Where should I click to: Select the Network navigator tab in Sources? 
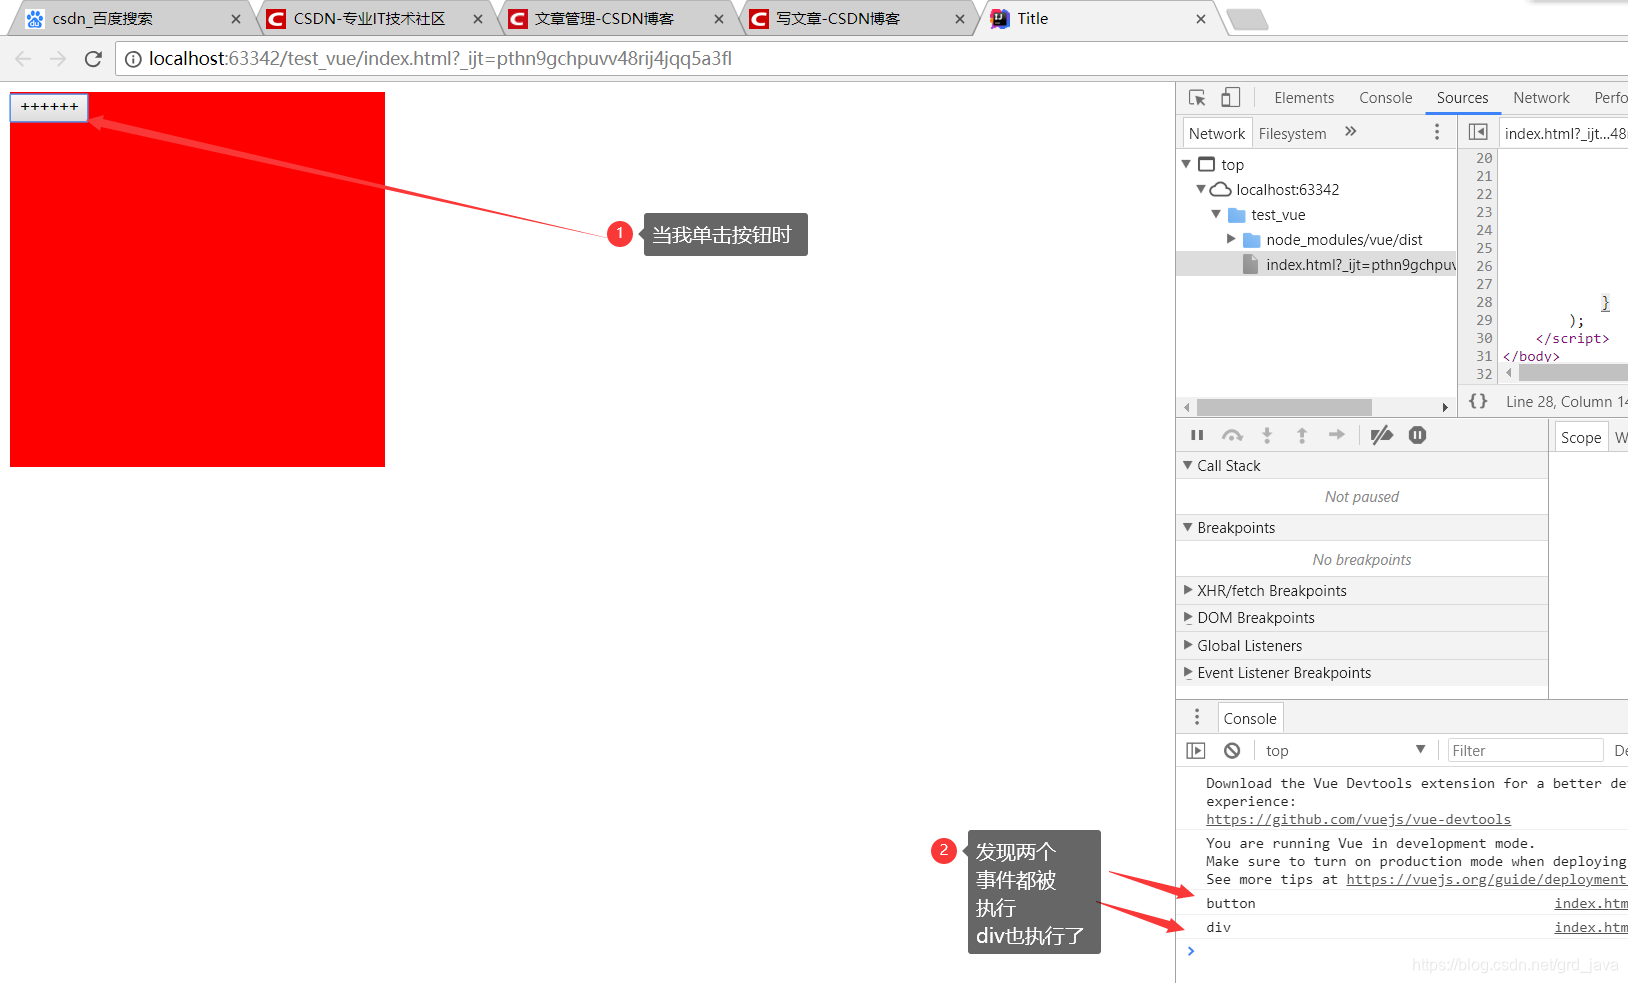(1217, 133)
